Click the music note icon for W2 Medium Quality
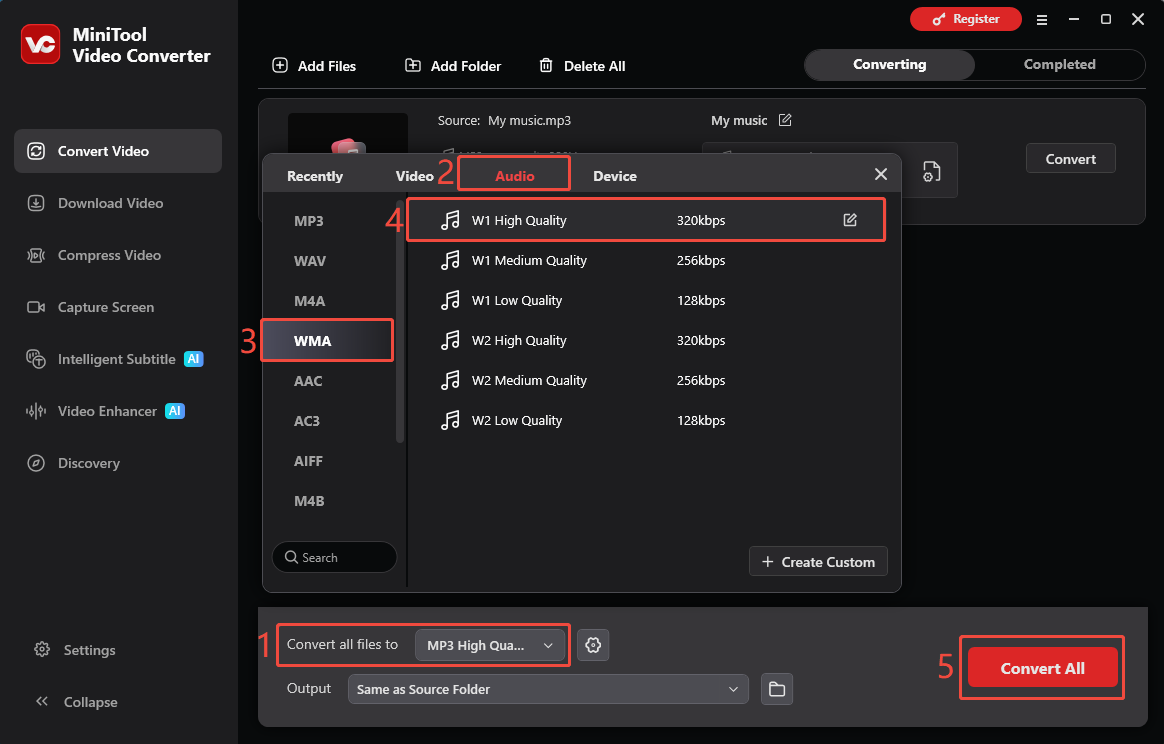 450,380
